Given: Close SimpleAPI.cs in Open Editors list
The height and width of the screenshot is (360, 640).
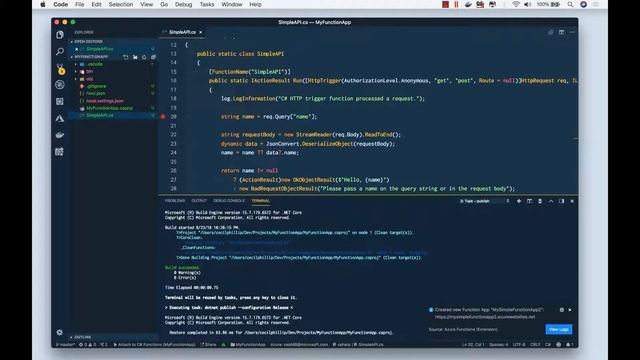Looking at the screenshot, I should click(x=76, y=49).
